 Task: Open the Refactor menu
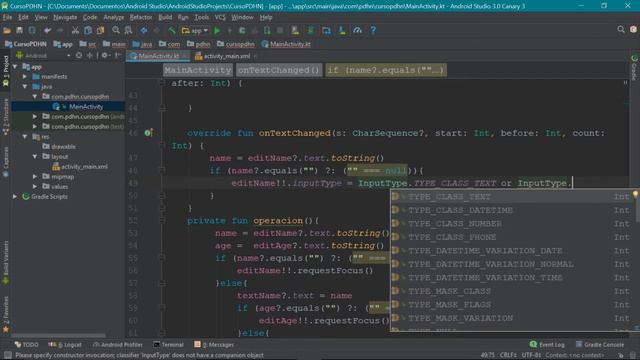point(140,18)
